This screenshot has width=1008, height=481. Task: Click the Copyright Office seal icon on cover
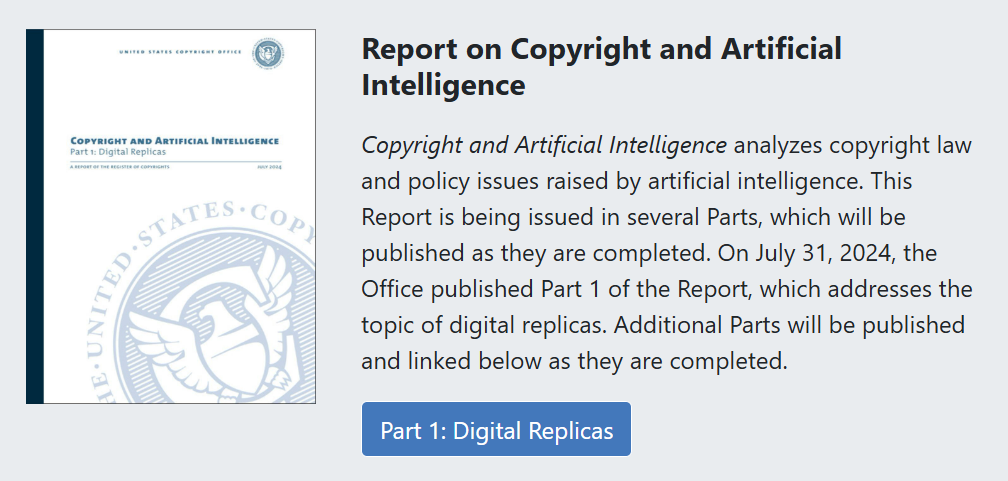(x=269, y=53)
